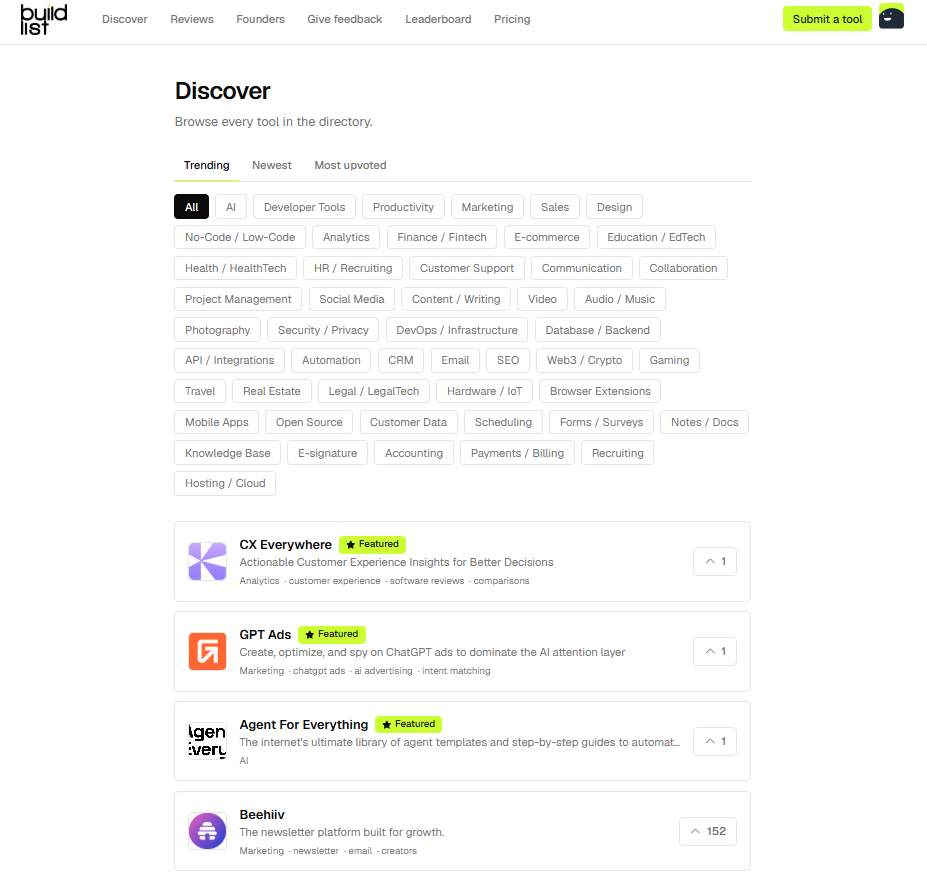Filter by Hosting / Cloud

225,483
